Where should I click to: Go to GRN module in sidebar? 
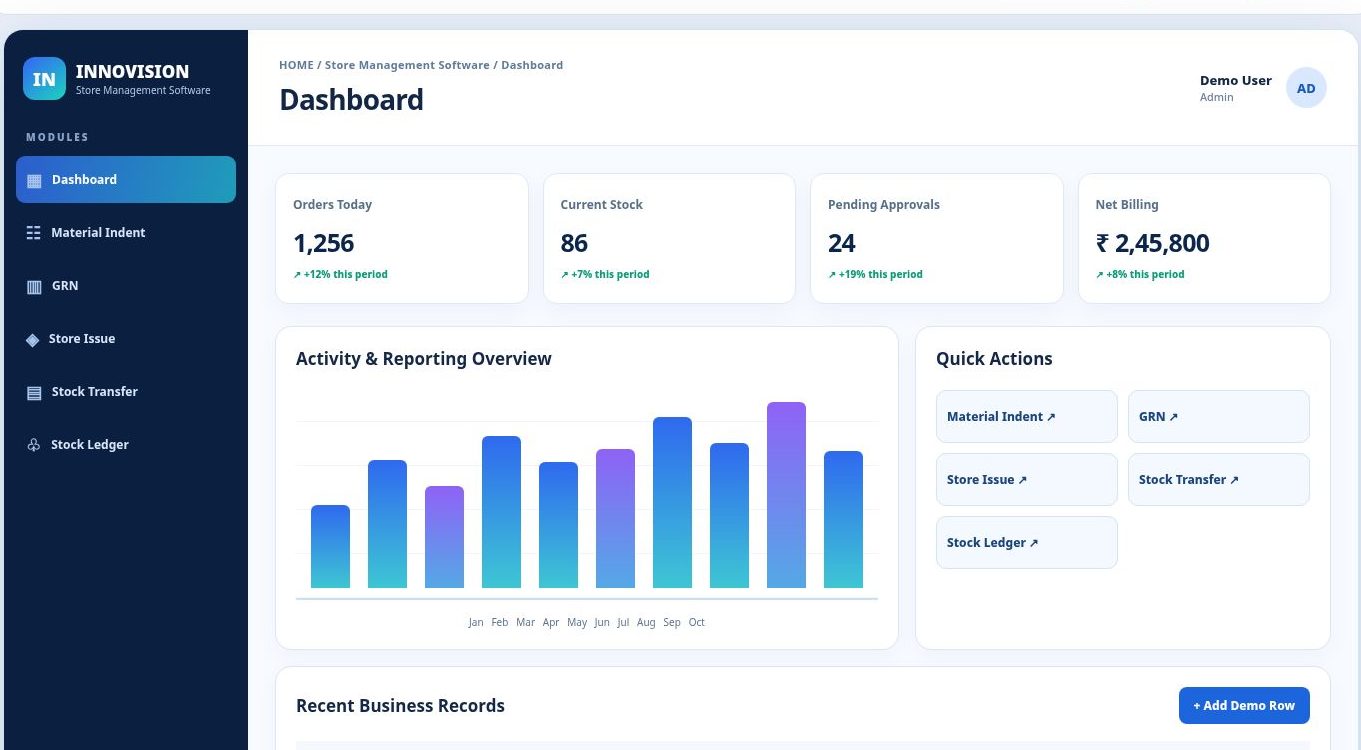coord(126,285)
